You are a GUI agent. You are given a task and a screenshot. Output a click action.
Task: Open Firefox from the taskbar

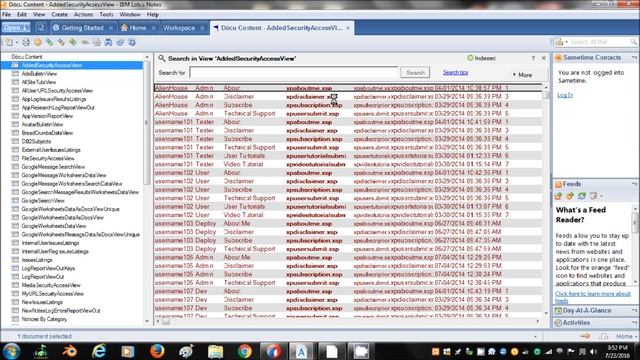click(x=157, y=351)
